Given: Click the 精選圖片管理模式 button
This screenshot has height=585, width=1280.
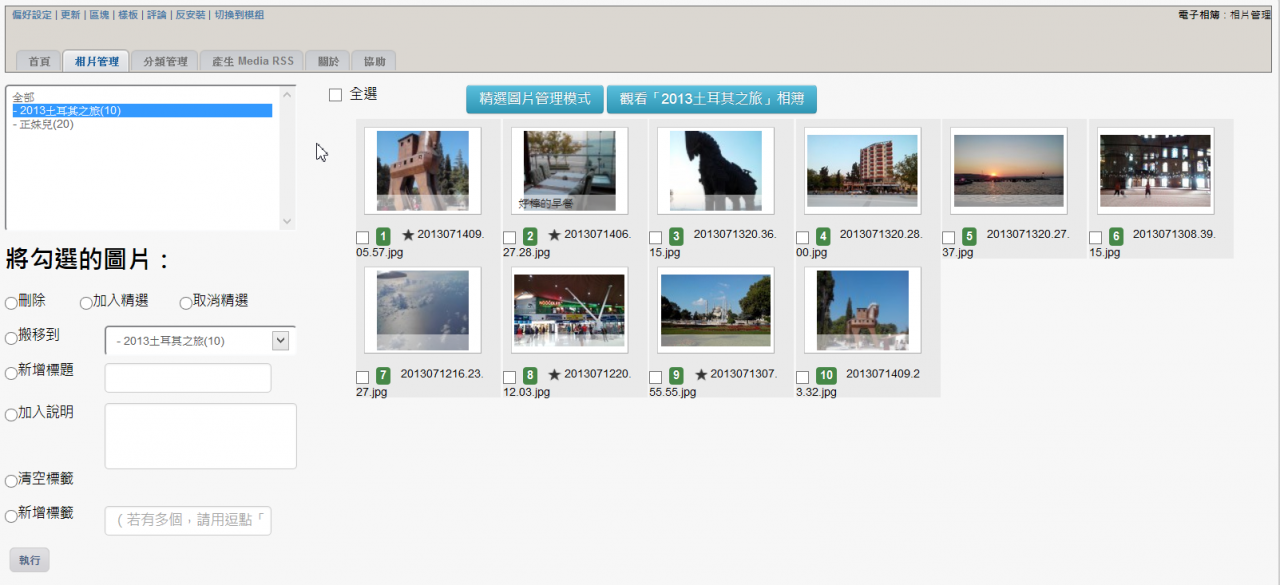Looking at the screenshot, I should point(535,99).
